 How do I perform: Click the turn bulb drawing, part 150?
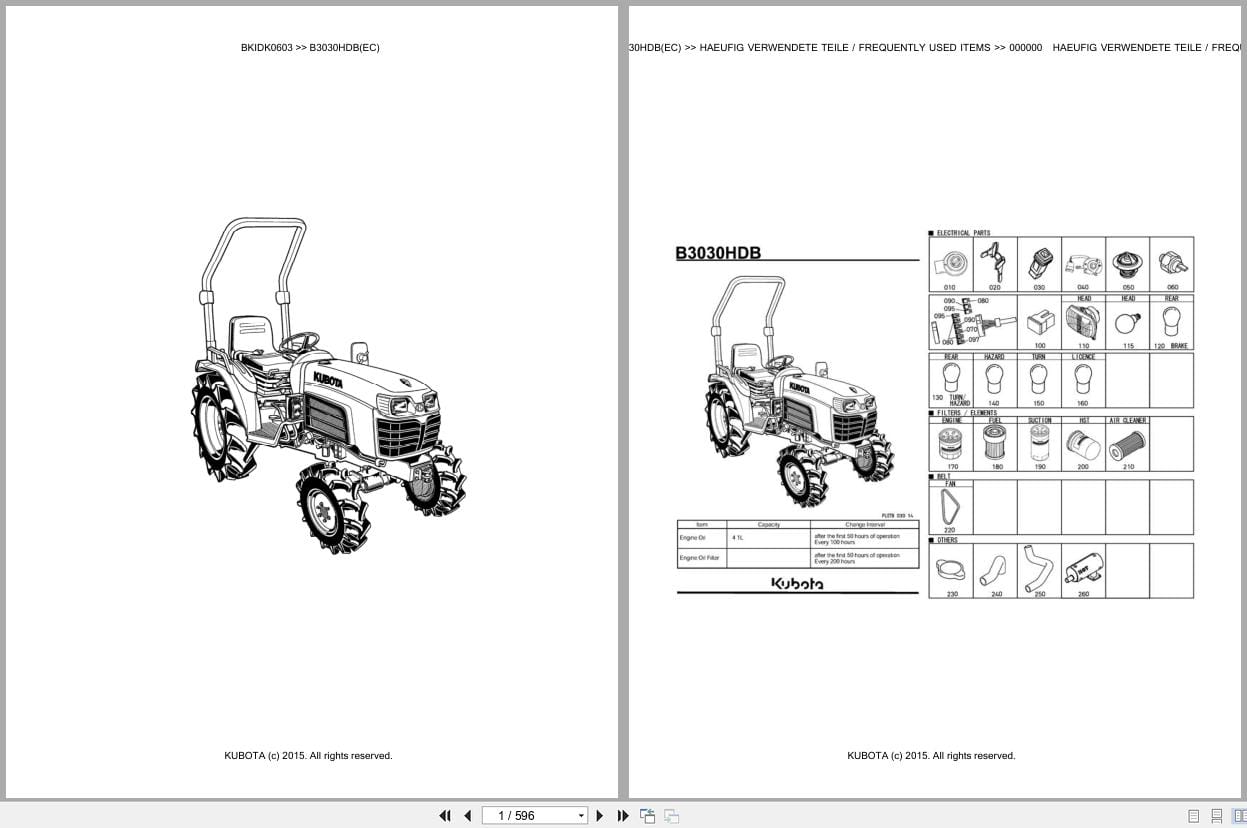[x=1039, y=380]
